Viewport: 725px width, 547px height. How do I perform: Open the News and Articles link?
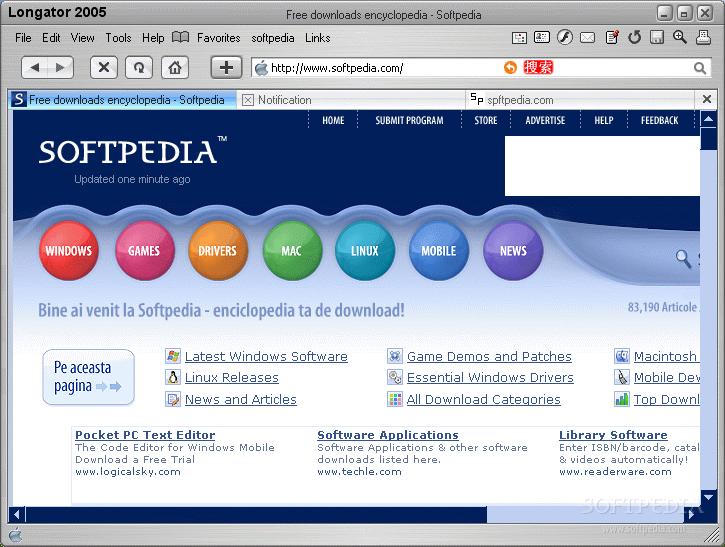click(241, 399)
